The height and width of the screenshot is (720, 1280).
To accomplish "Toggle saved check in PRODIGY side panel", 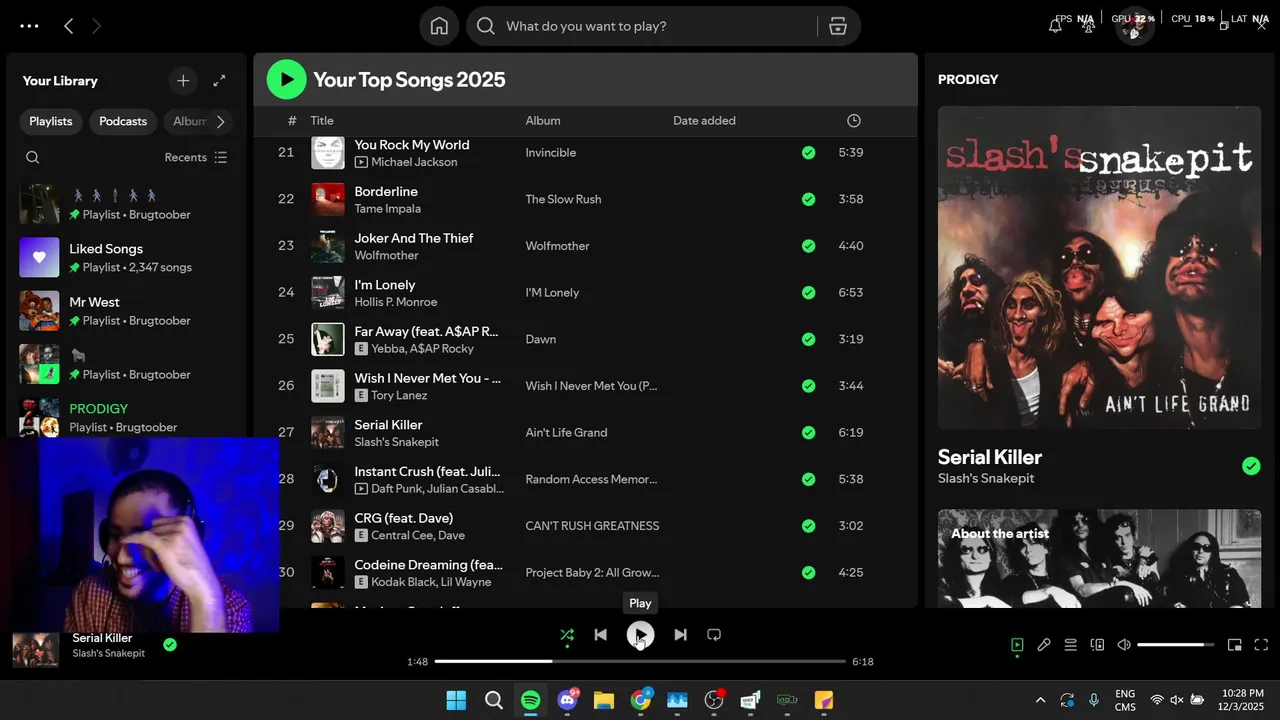I will pyautogui.click(x=1251, y=466).
